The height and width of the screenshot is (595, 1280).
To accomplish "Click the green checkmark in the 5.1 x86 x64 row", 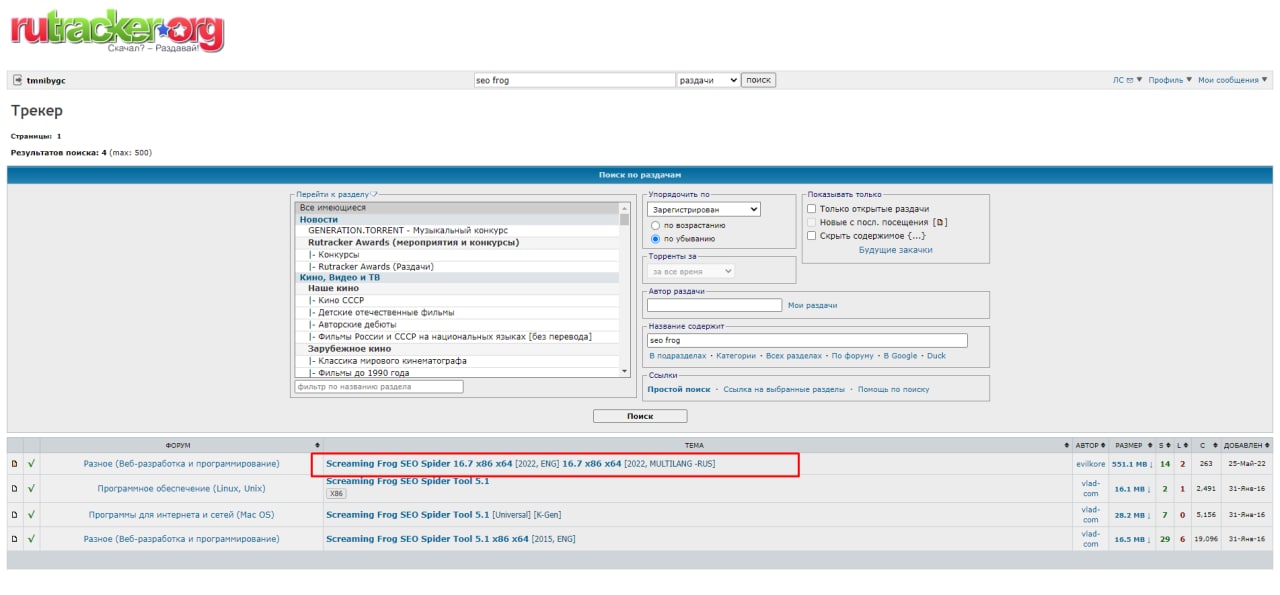I will pyautogui.click(x=31, y=539).
